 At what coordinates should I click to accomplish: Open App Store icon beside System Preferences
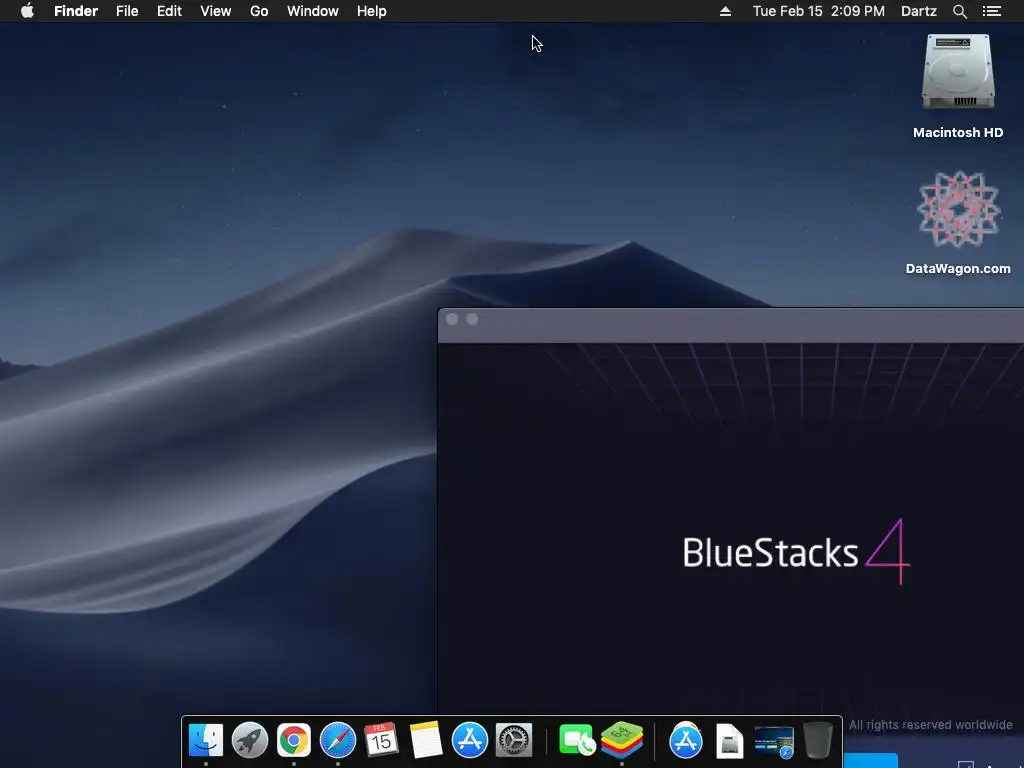470,741
